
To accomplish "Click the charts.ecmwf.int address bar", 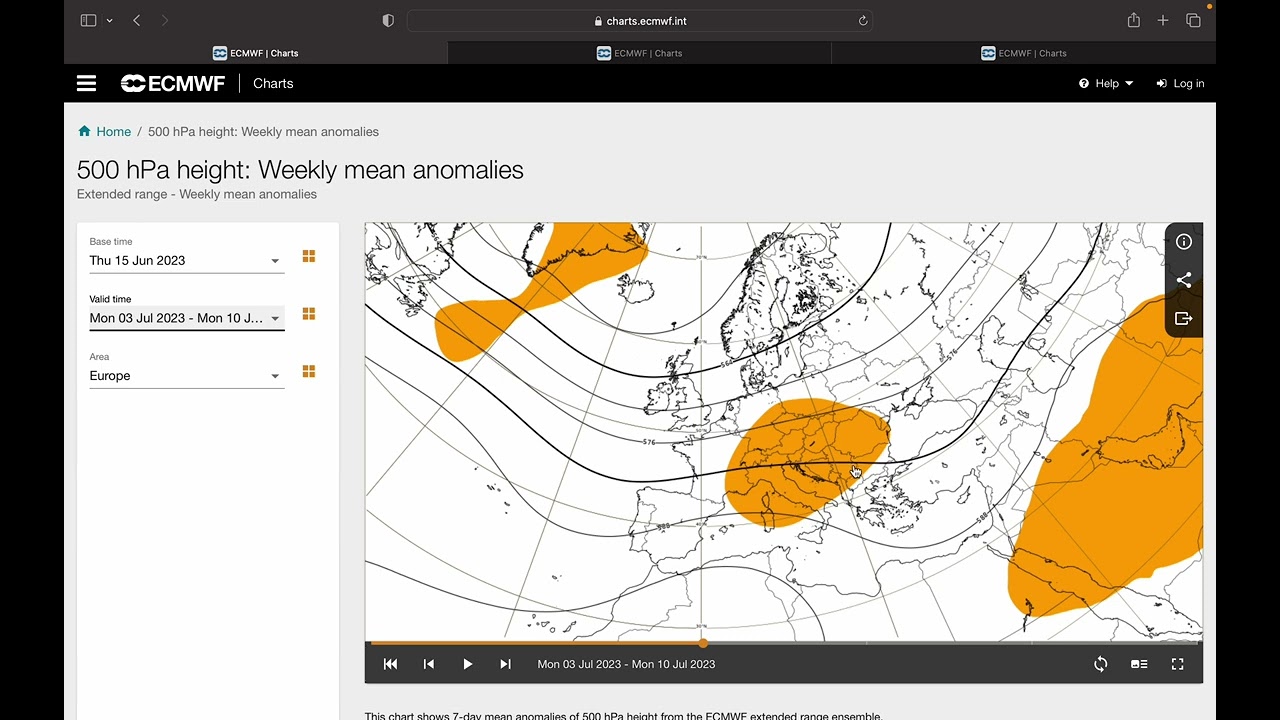I will tap(640, 21).
